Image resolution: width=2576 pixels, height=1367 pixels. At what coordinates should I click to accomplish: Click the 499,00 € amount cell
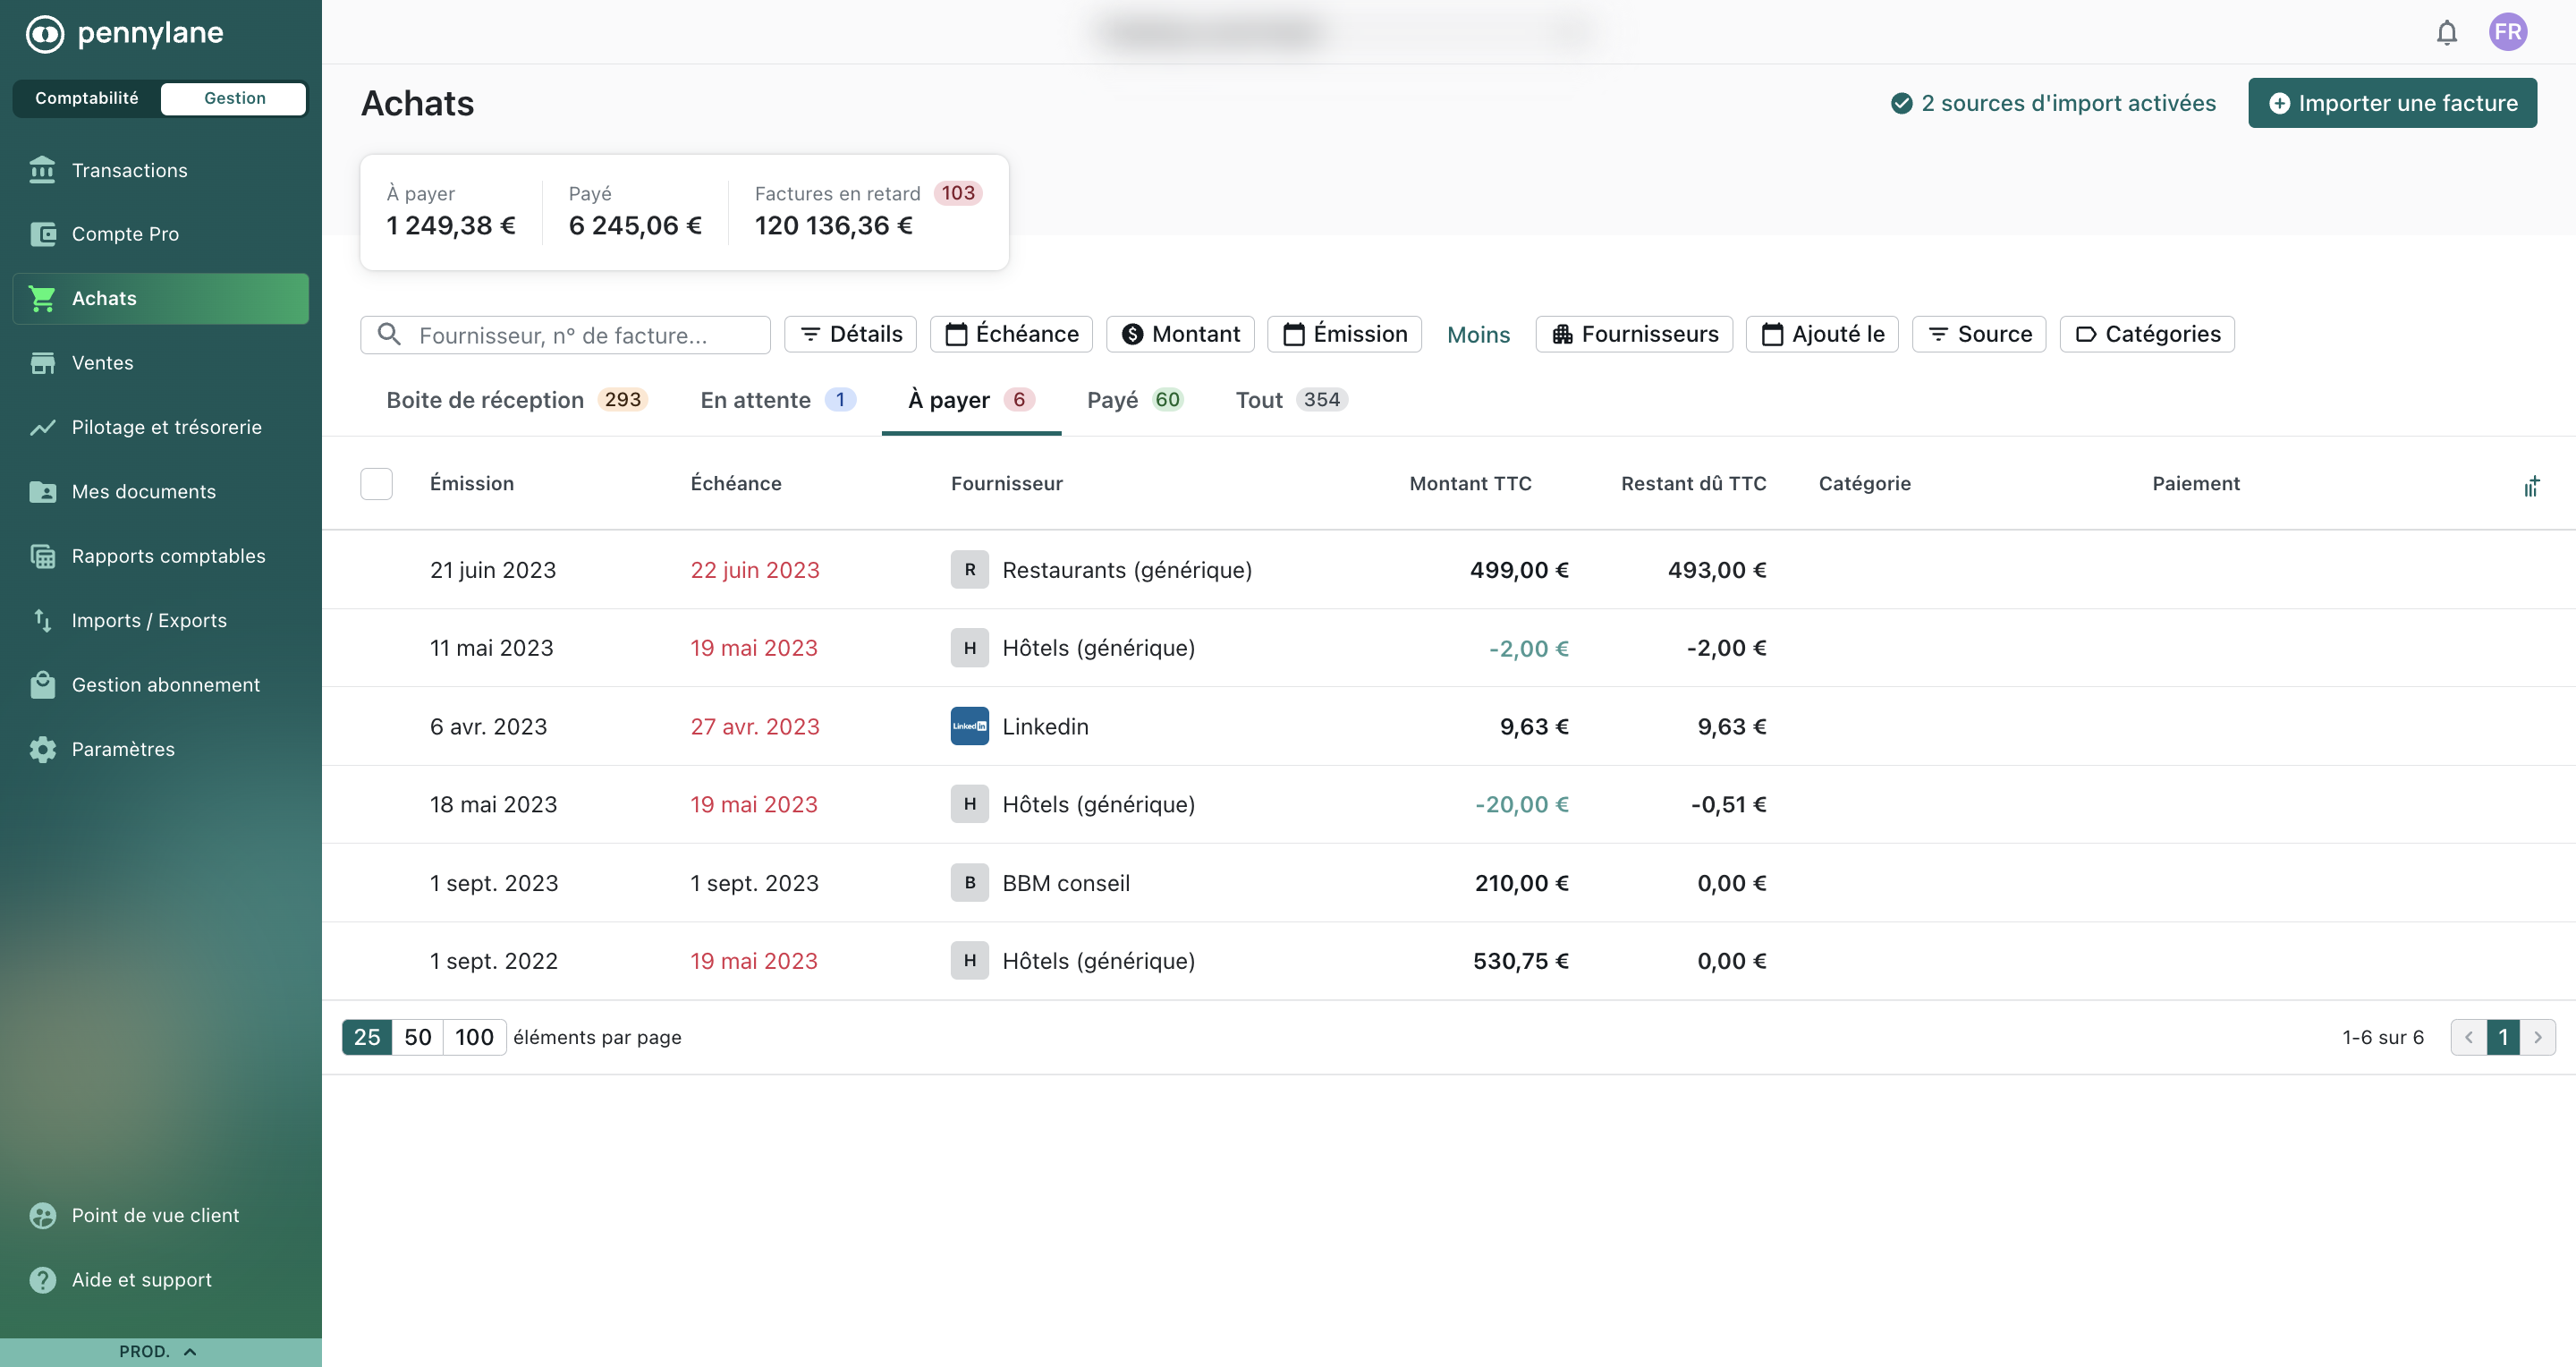[x=1519, y=570]
